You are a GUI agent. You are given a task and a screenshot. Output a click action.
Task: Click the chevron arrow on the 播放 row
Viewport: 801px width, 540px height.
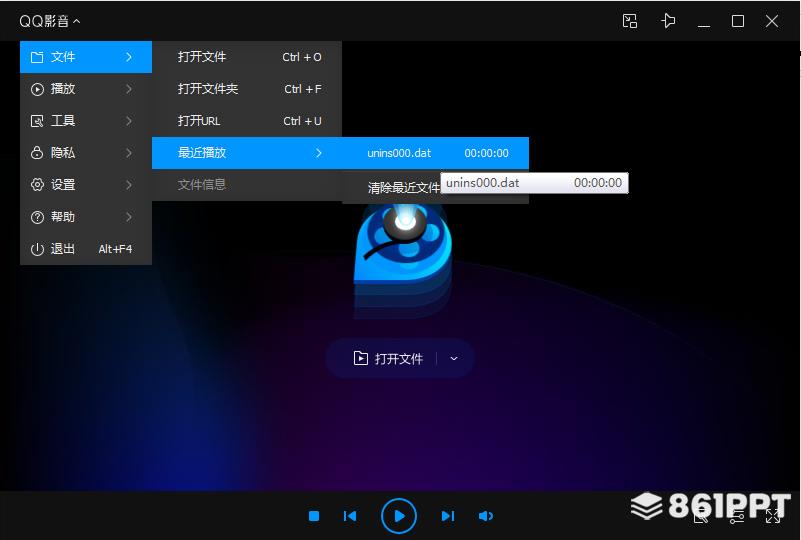pyautogui.click(x=129, y=89)
